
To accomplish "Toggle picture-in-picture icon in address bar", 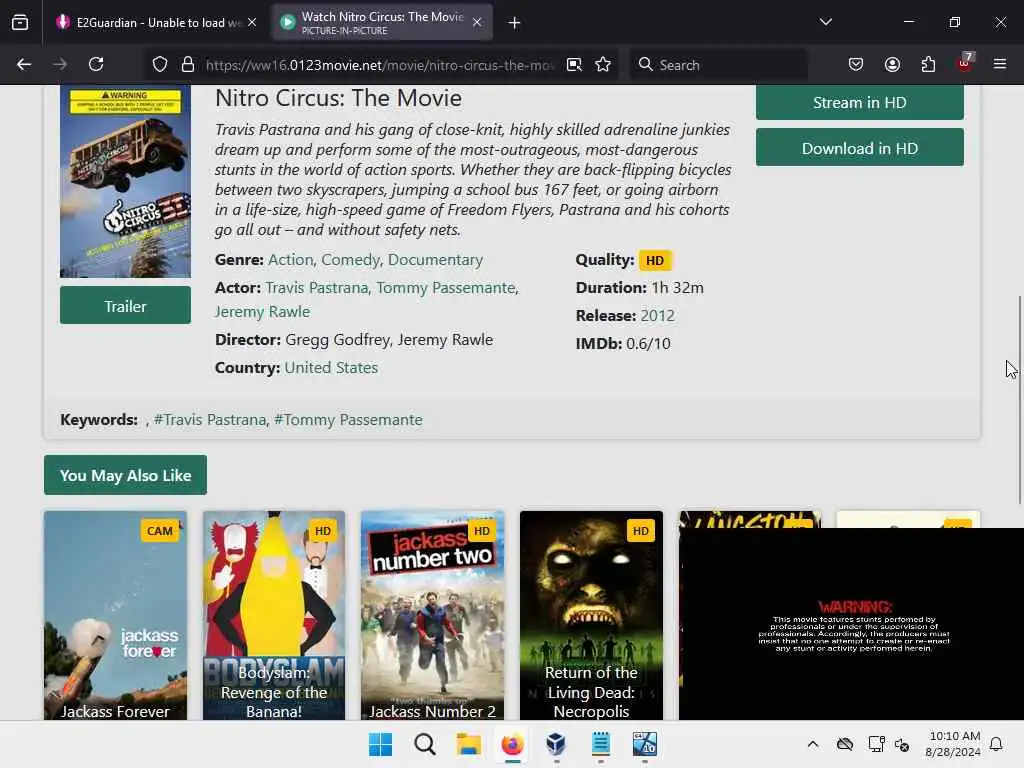I will [574, 65].
